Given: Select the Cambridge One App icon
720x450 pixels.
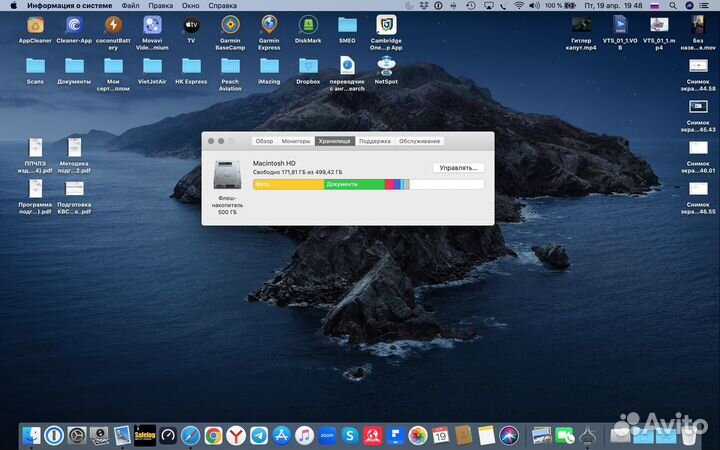Looking at the screenshot, I should [386, 25].
